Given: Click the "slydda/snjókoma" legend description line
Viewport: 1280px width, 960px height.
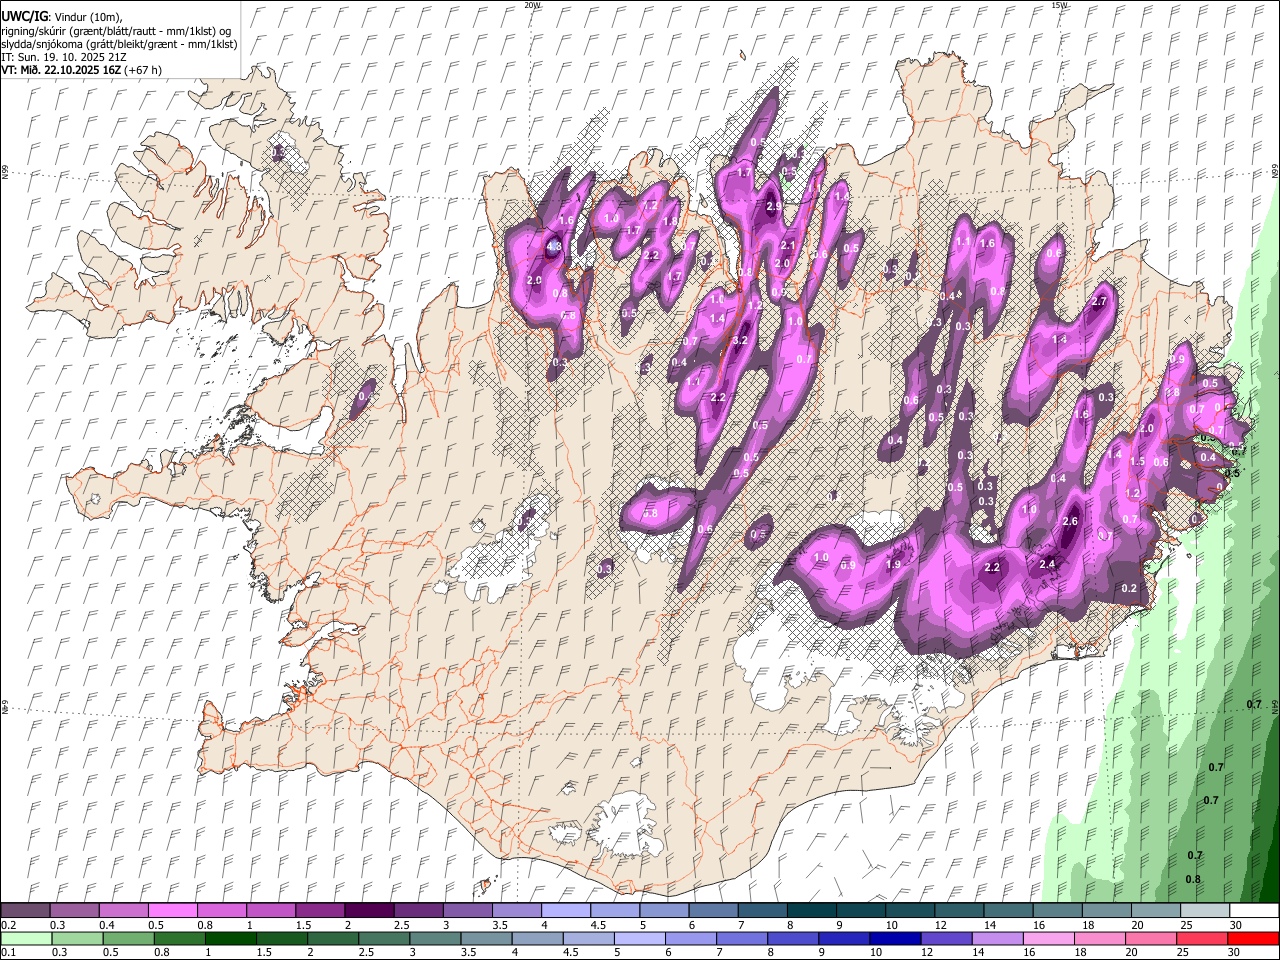Looking at the screenshot, I should pyautogui.click(x=119, y=44).
